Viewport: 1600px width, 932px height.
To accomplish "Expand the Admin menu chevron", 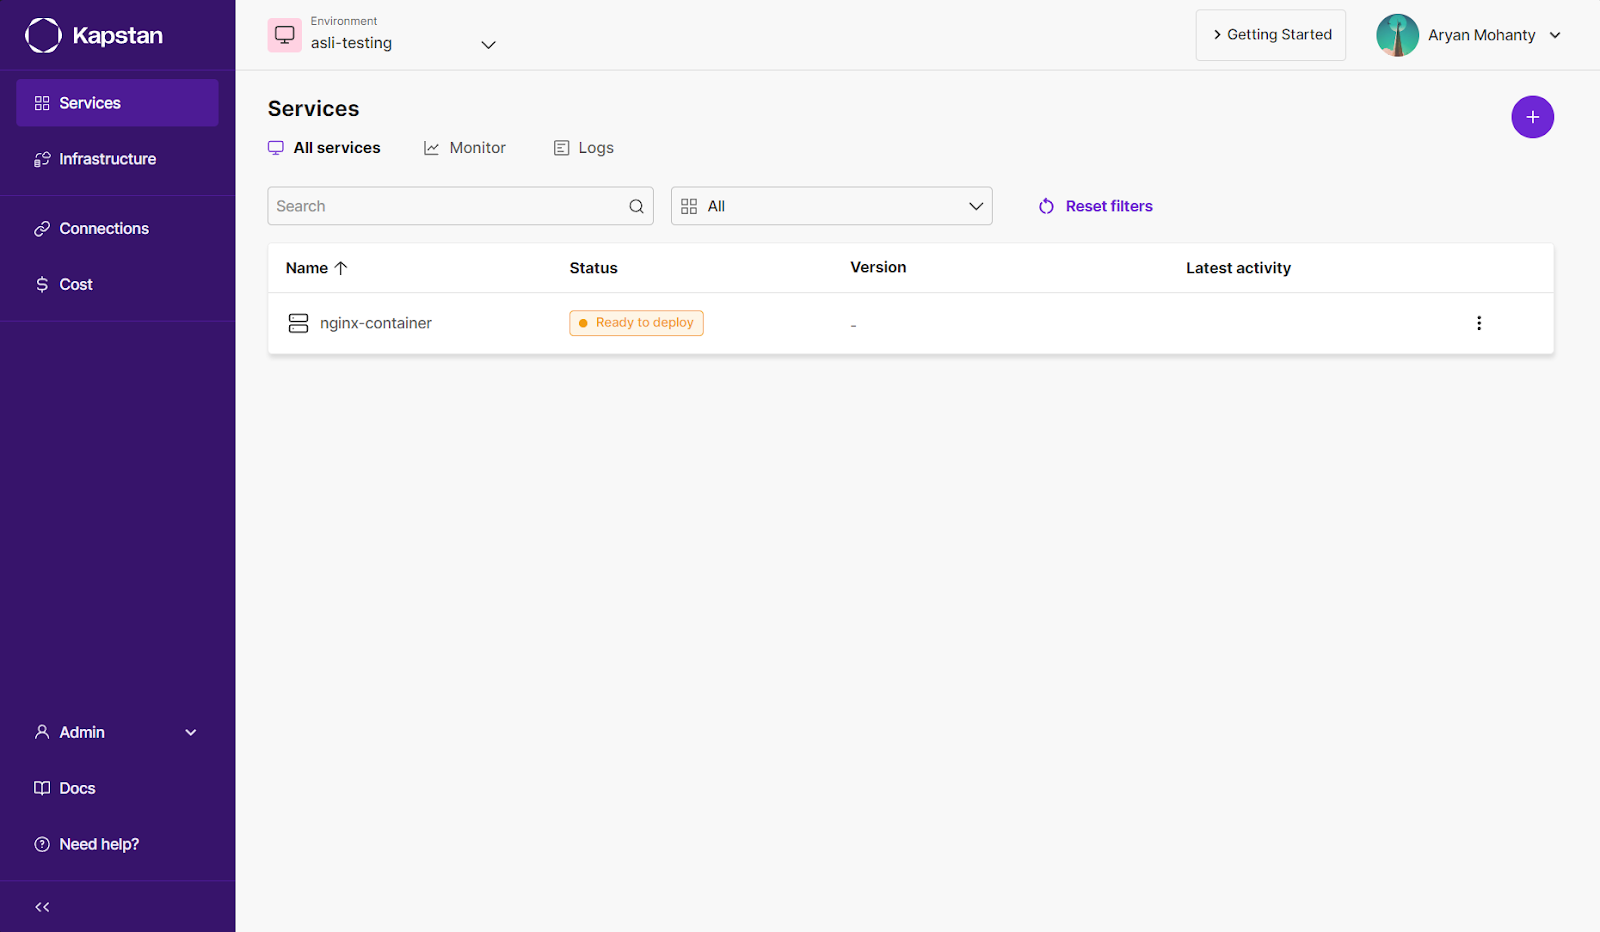I will point(191,733).
